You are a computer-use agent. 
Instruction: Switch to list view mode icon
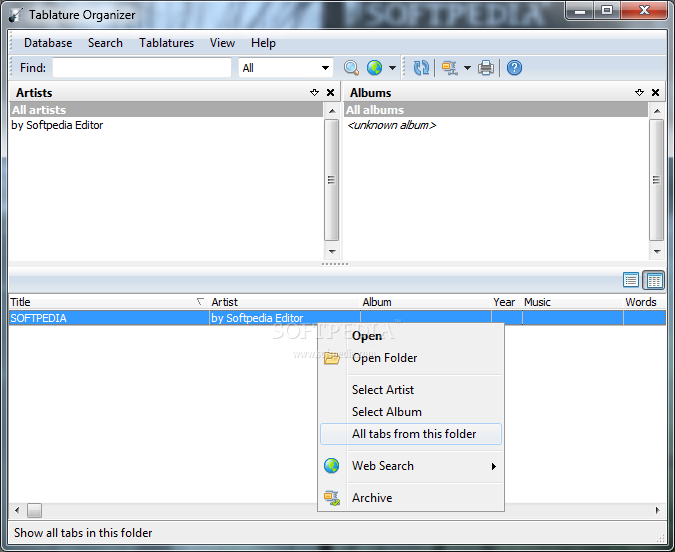click(x=631, y=280)
